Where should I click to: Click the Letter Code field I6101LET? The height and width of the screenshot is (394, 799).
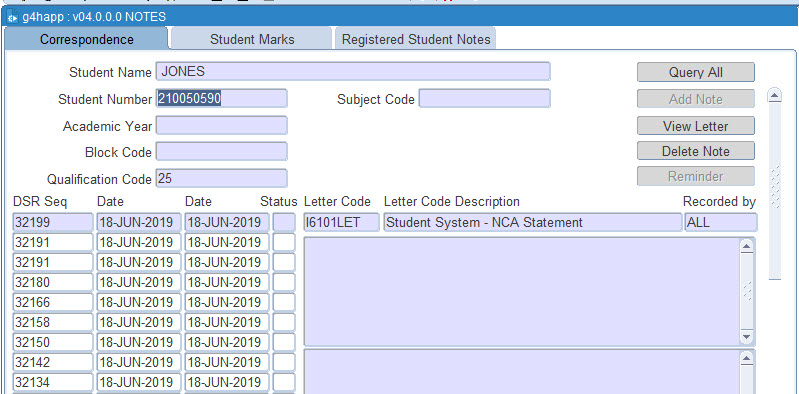[x=341, y=222]
